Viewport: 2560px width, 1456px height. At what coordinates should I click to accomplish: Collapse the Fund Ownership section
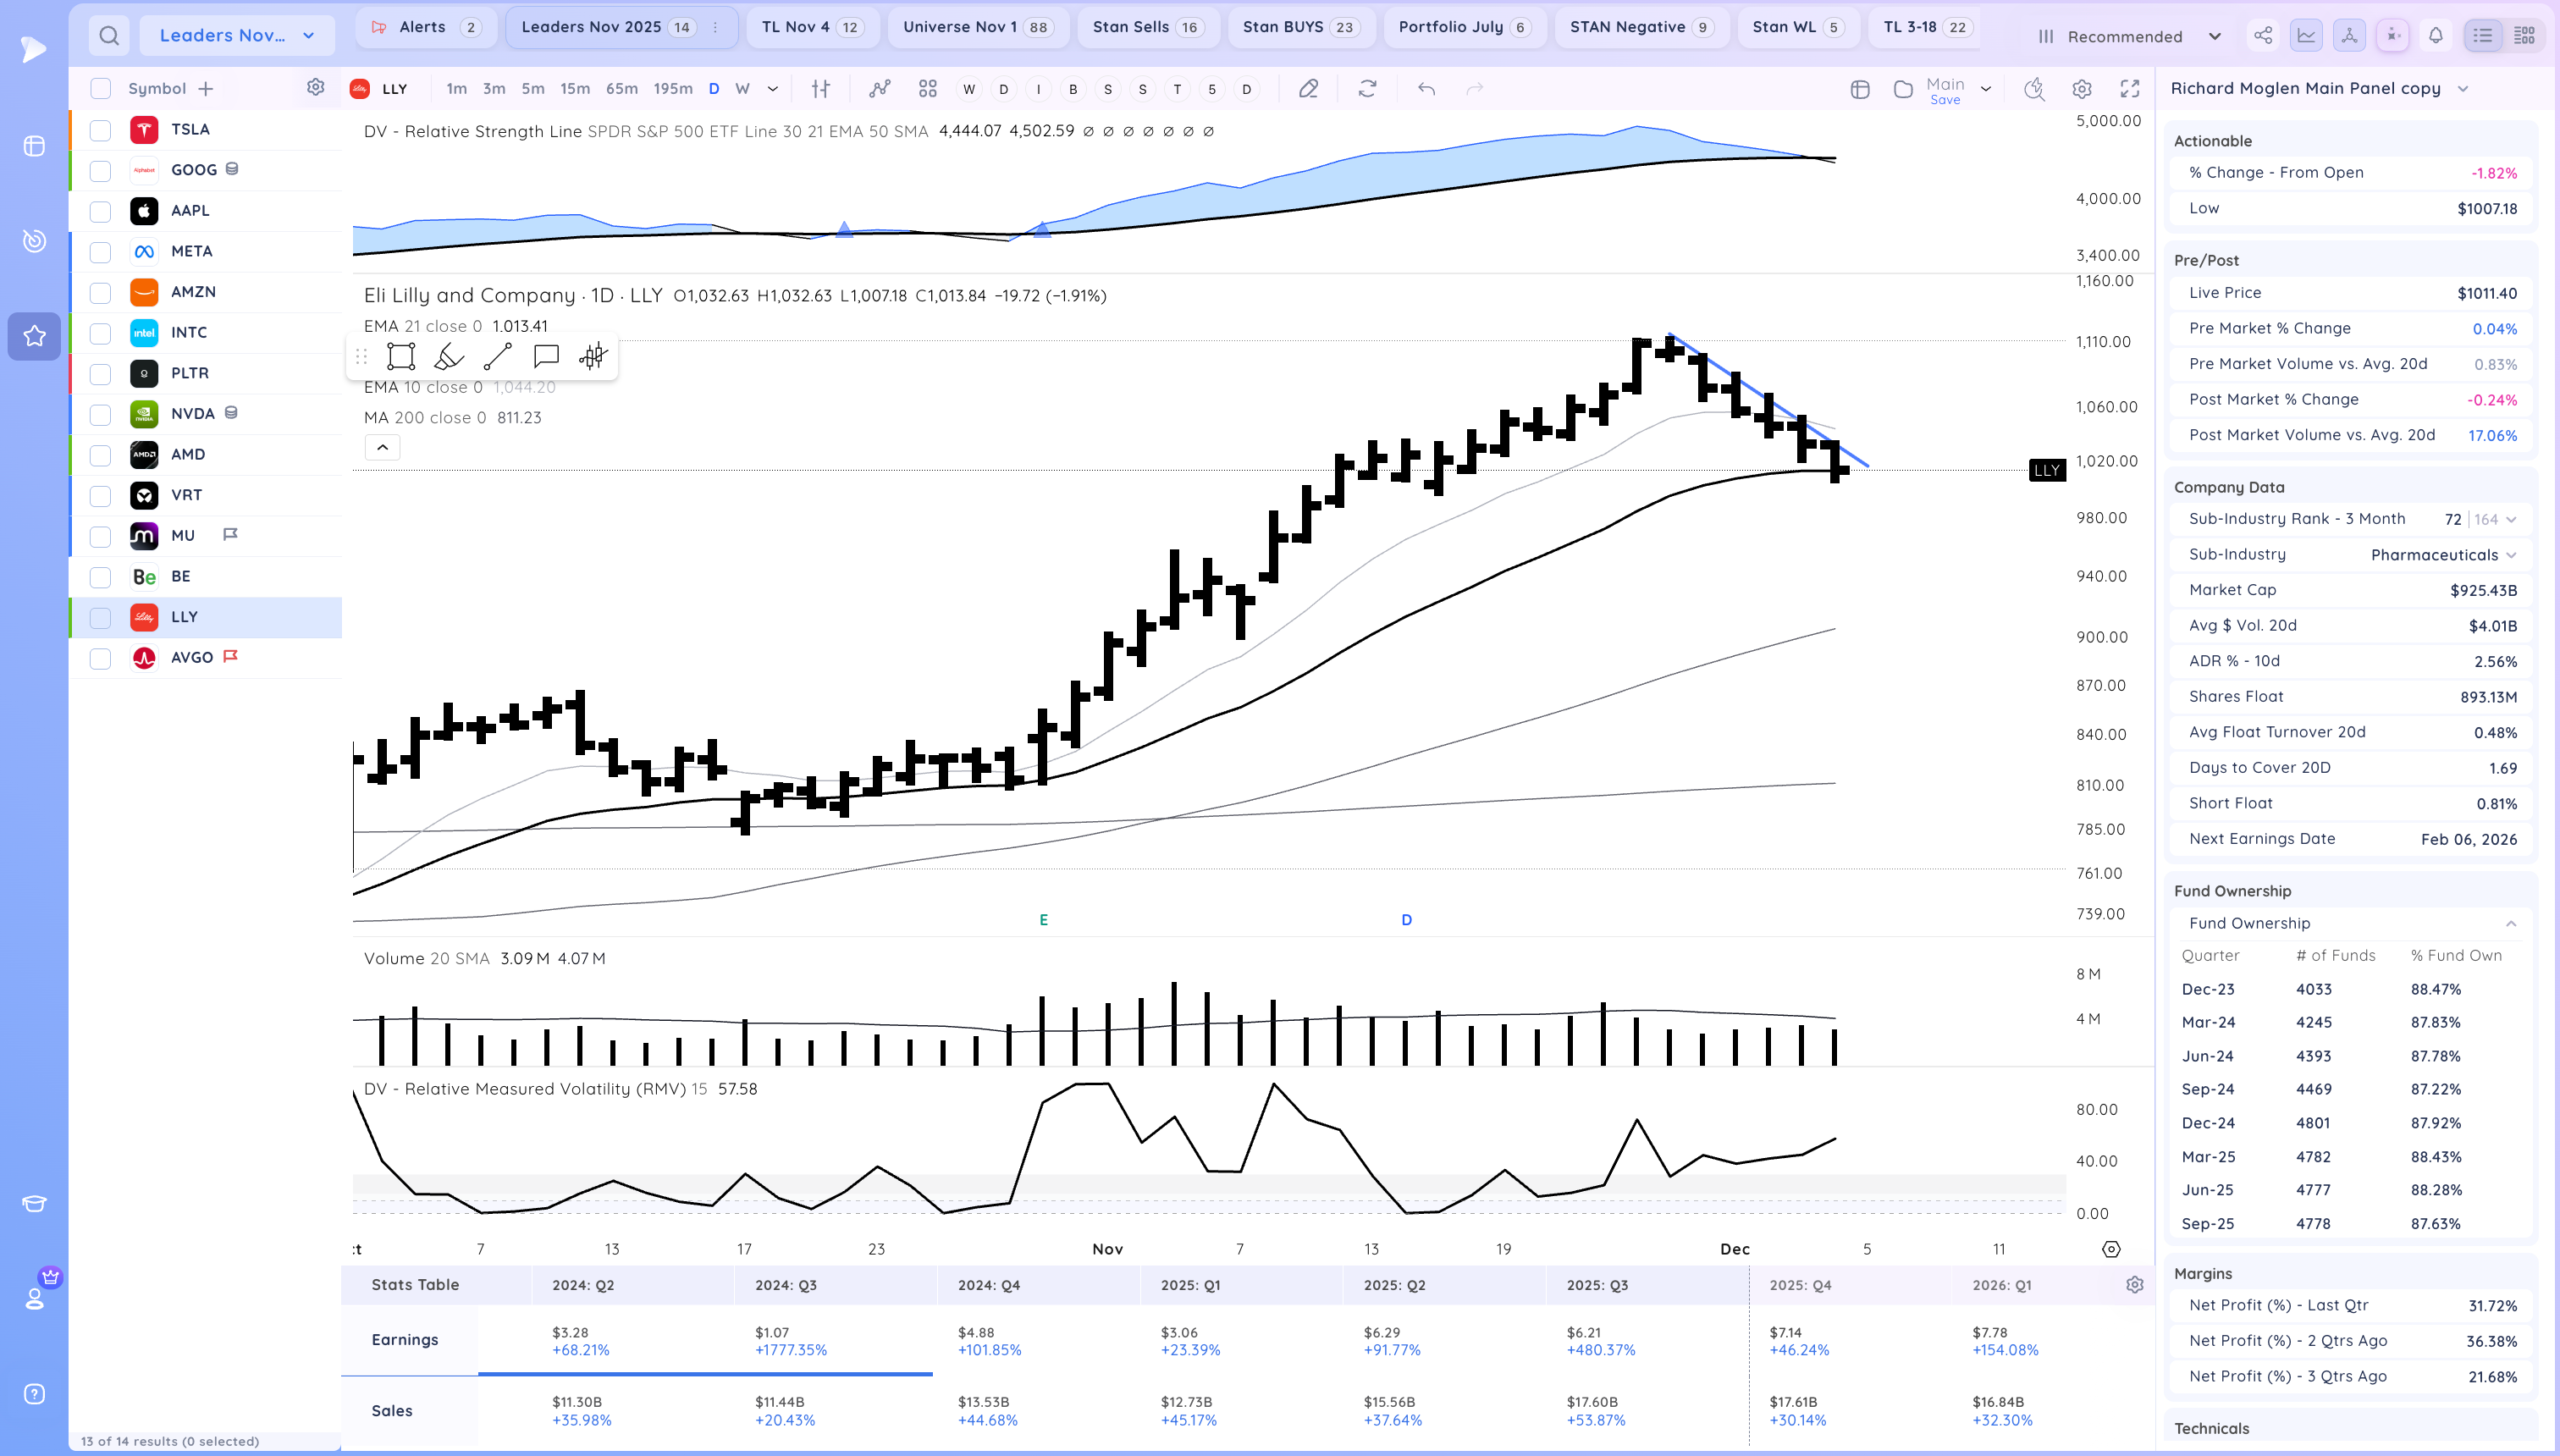[2510, 923]
